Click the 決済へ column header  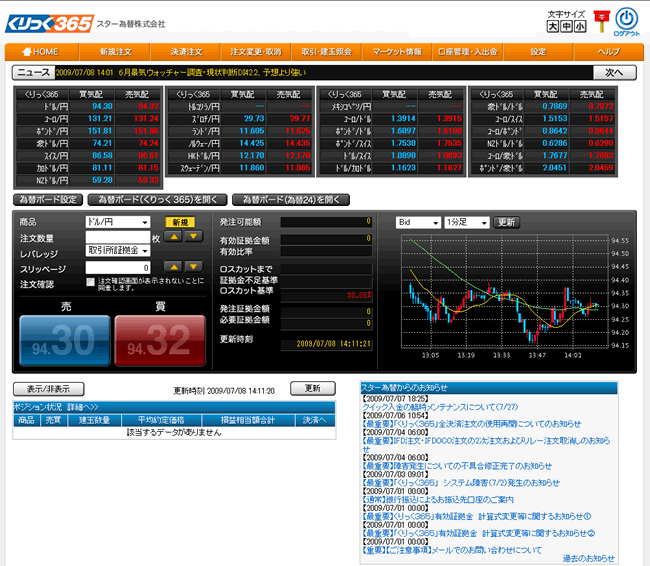pos(315,420)
